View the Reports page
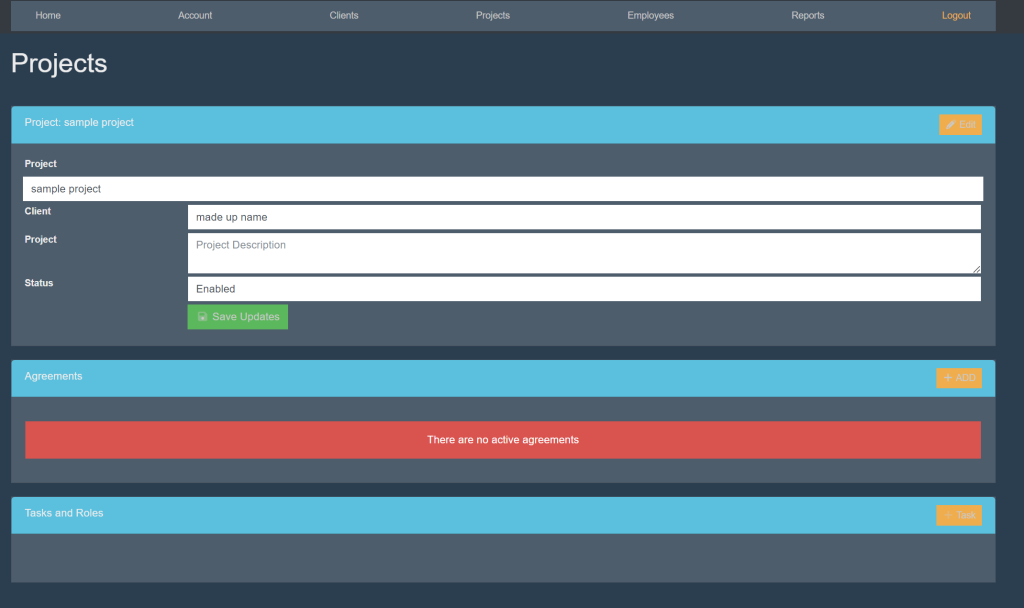The width and height of the screenshot is (1024, 608). [808, 16]
